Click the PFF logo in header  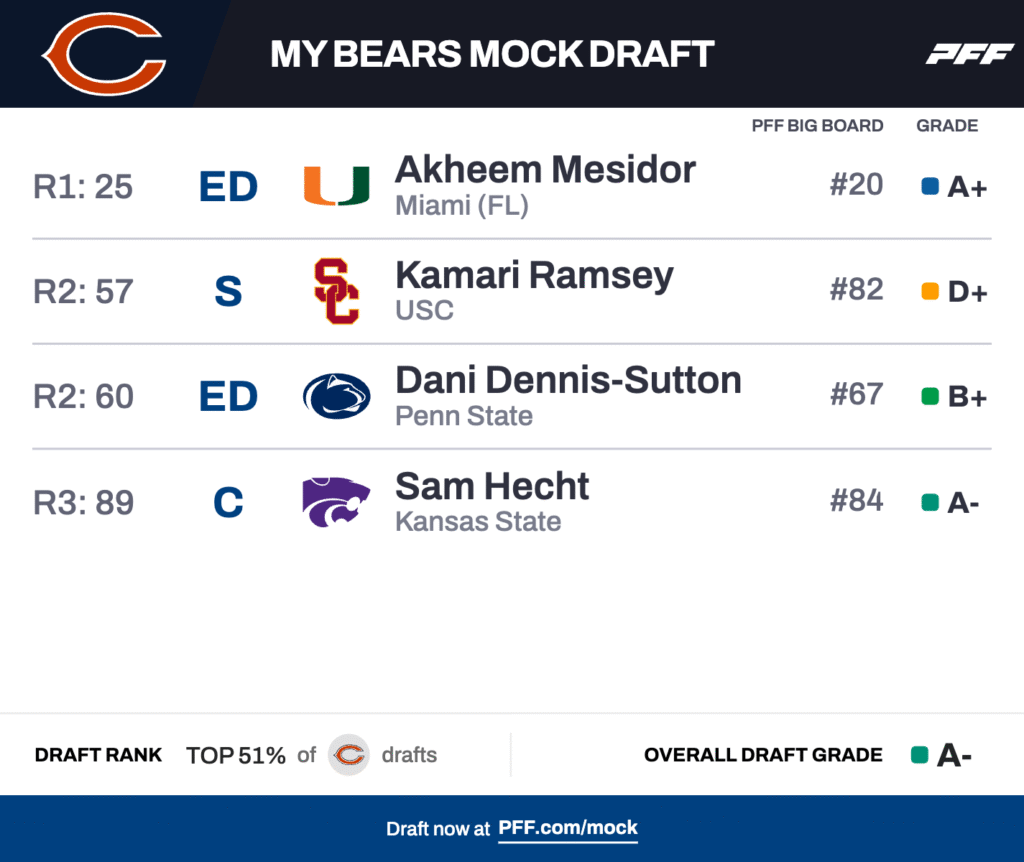coord(969,54)
